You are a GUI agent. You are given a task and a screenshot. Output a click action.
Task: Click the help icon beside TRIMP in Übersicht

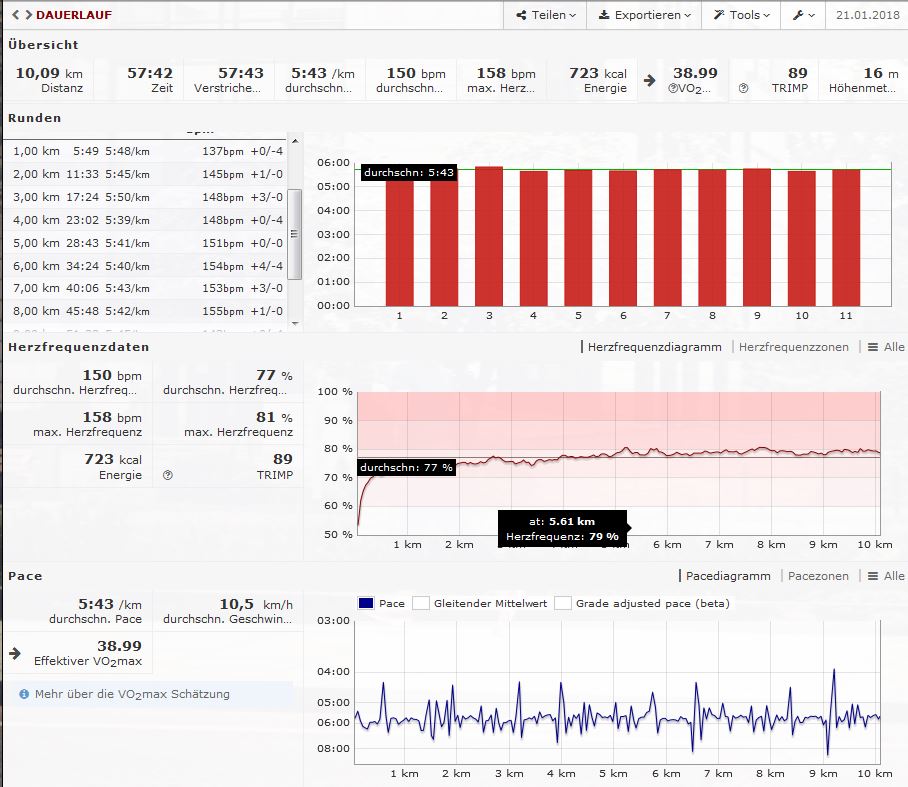[x=743, y=89]
